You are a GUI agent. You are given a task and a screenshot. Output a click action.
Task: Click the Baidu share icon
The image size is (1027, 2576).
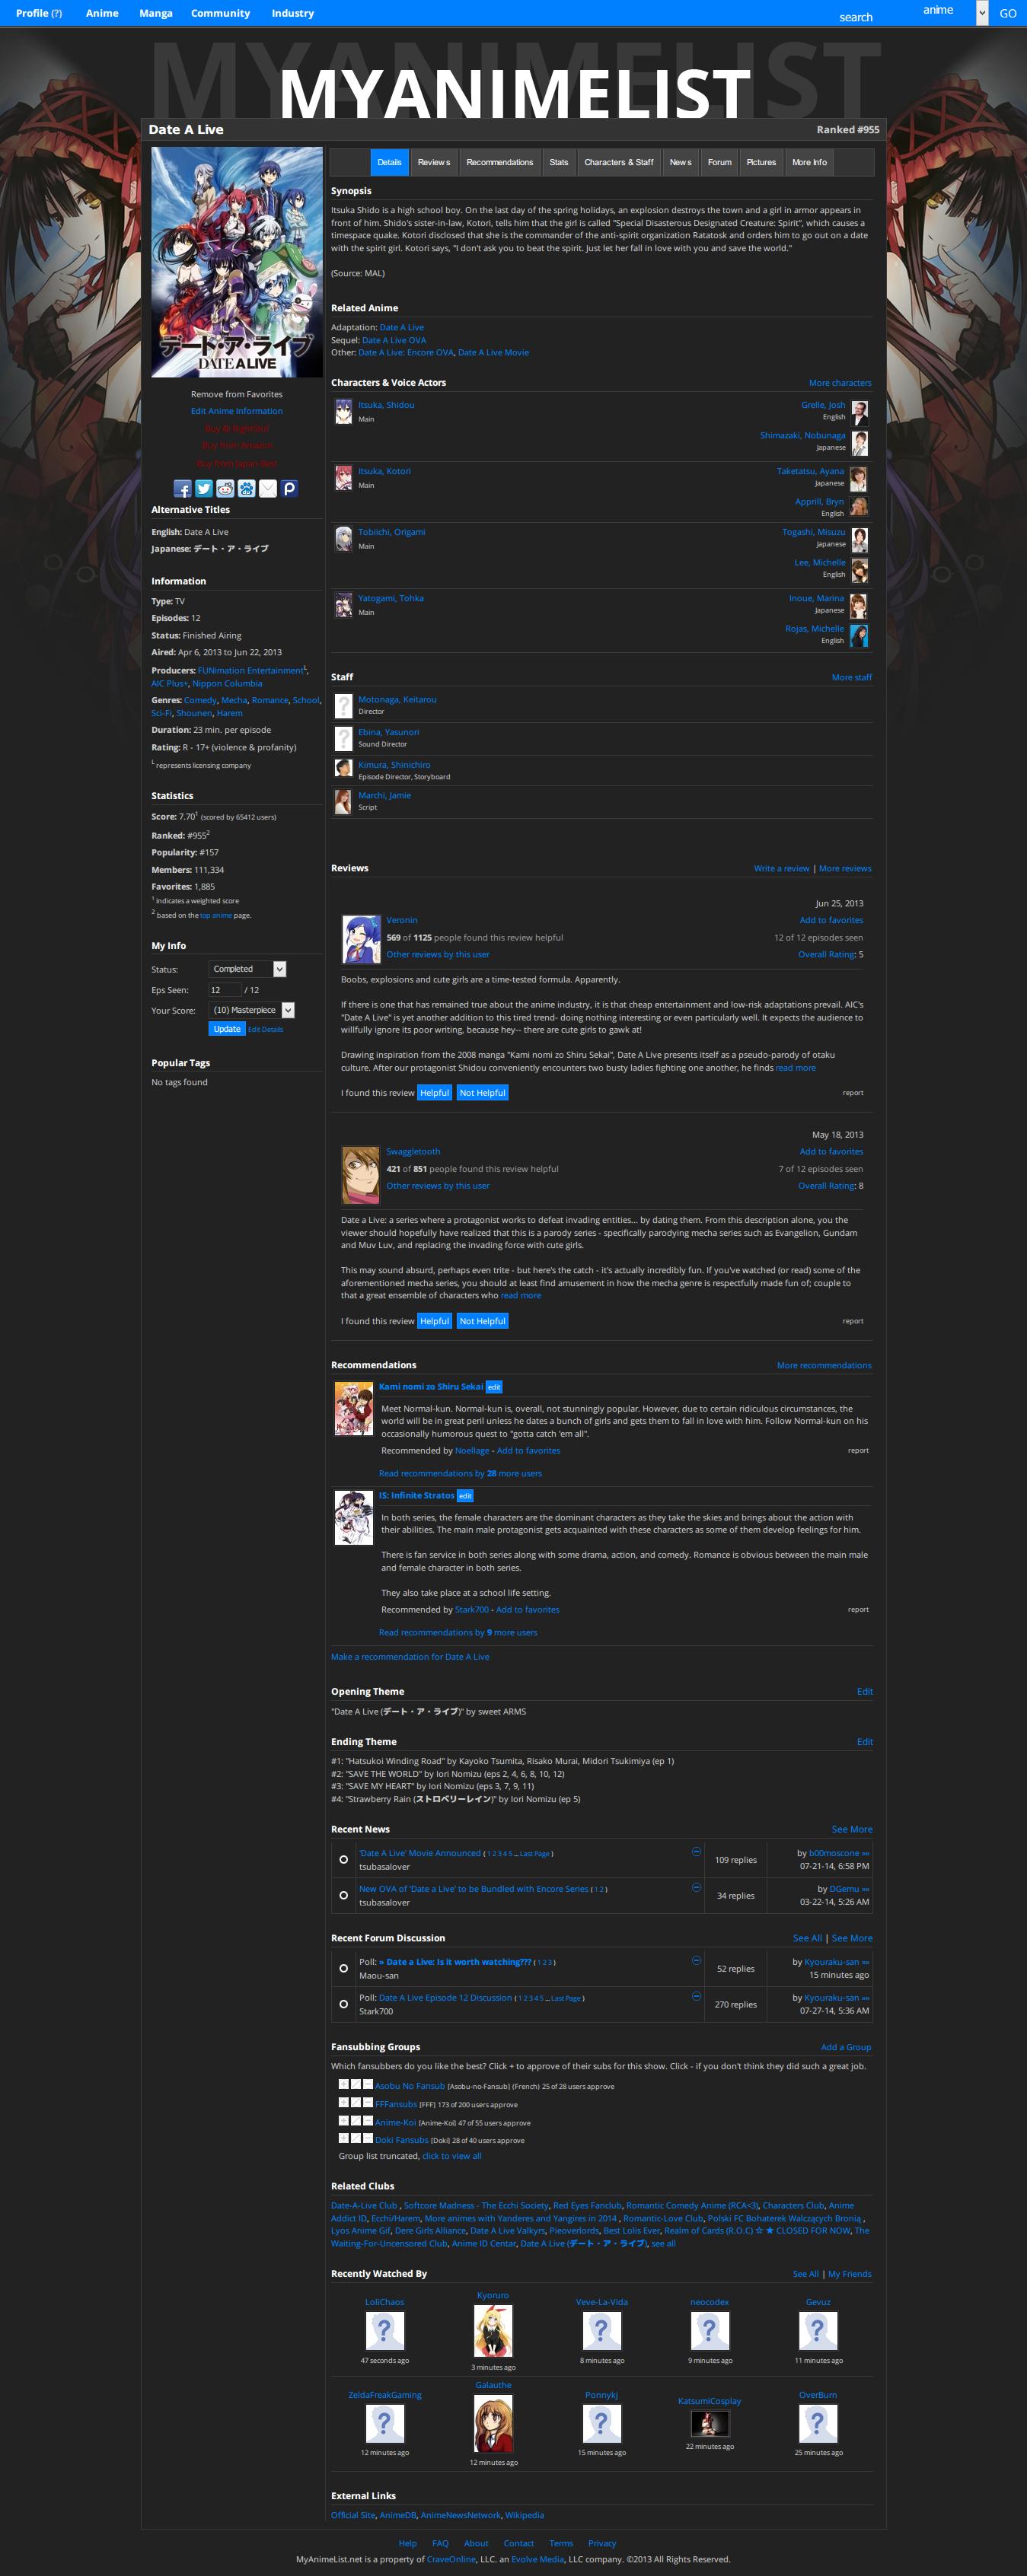(x=246, y=488)
